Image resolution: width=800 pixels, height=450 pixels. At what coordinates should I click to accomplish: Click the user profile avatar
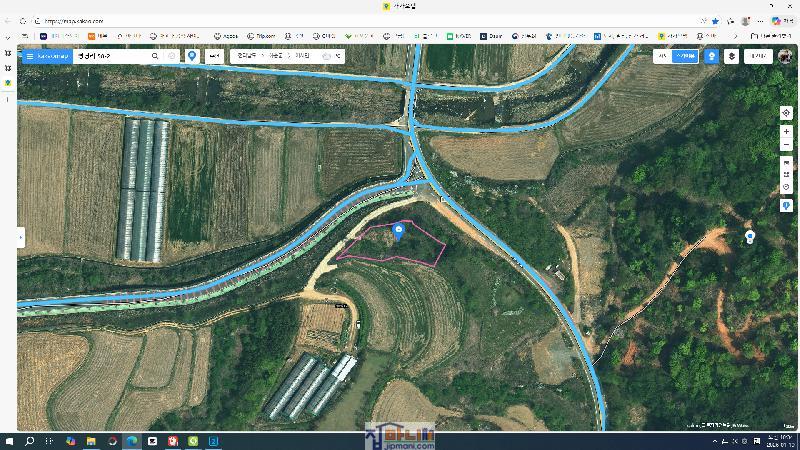click(785, 57)
